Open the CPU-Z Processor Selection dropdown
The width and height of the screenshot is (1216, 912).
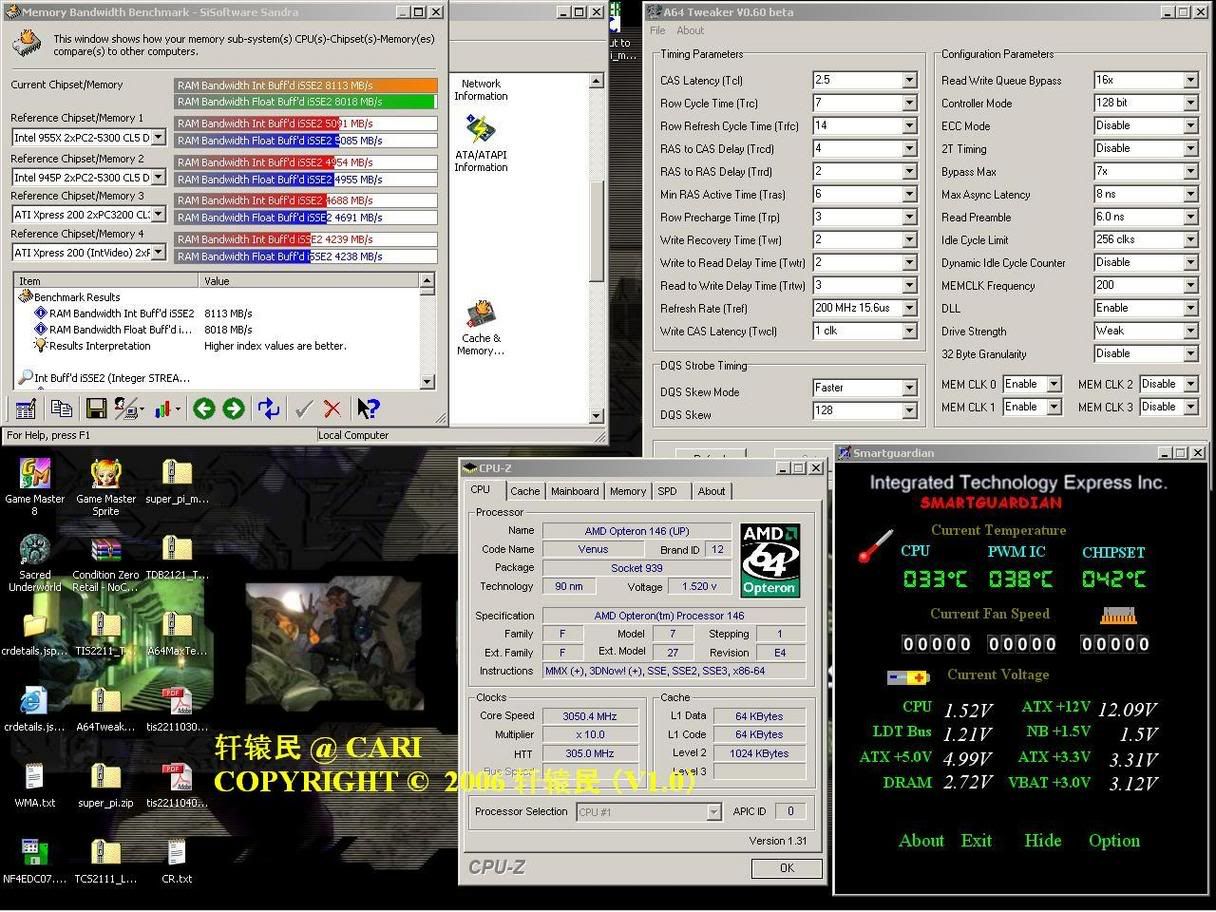point(714,812)
